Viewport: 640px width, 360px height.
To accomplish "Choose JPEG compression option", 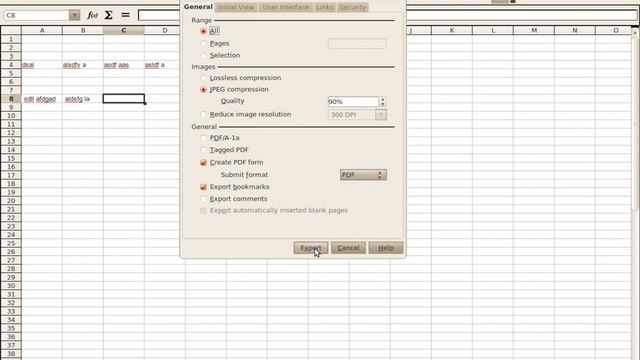I will [x=203, y=89].
